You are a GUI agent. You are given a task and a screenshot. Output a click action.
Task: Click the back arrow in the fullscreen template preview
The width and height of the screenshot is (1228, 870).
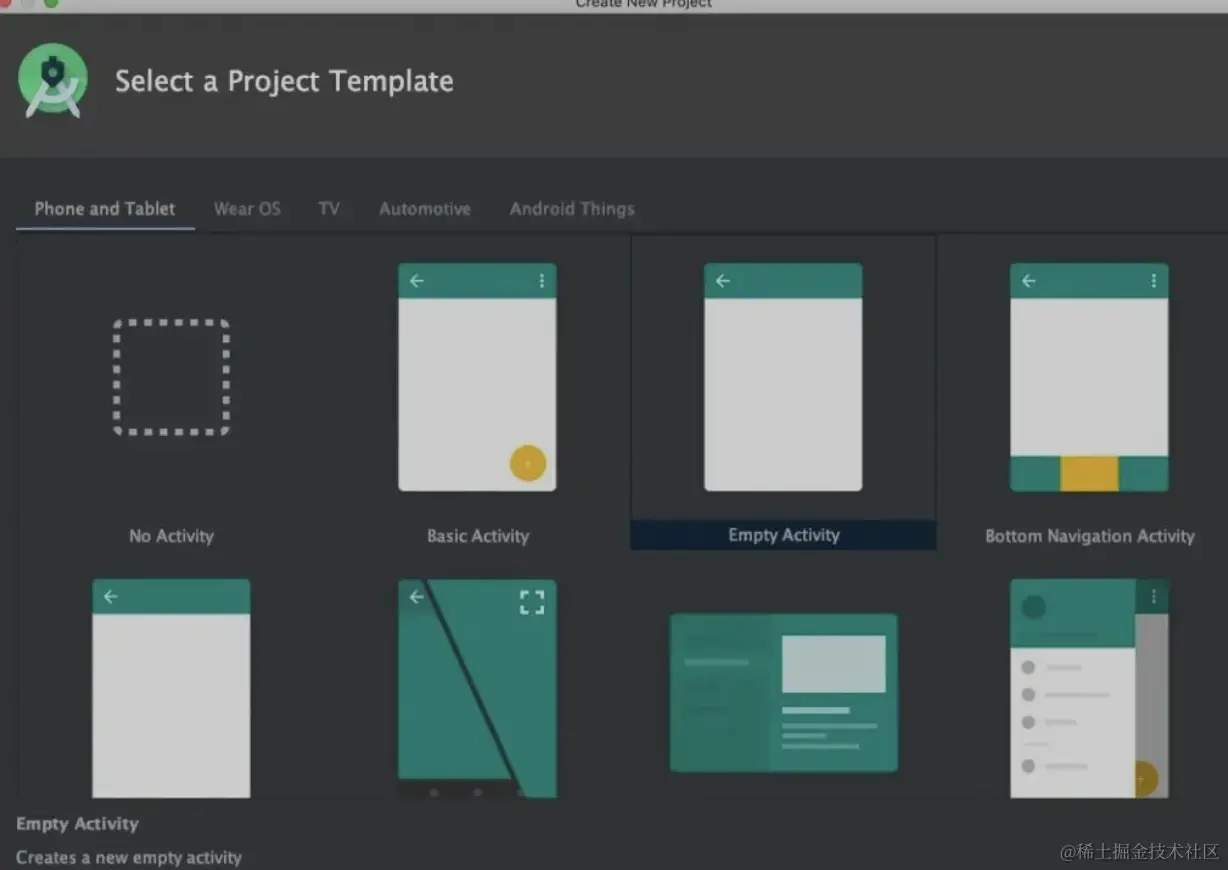coord(417,597)
